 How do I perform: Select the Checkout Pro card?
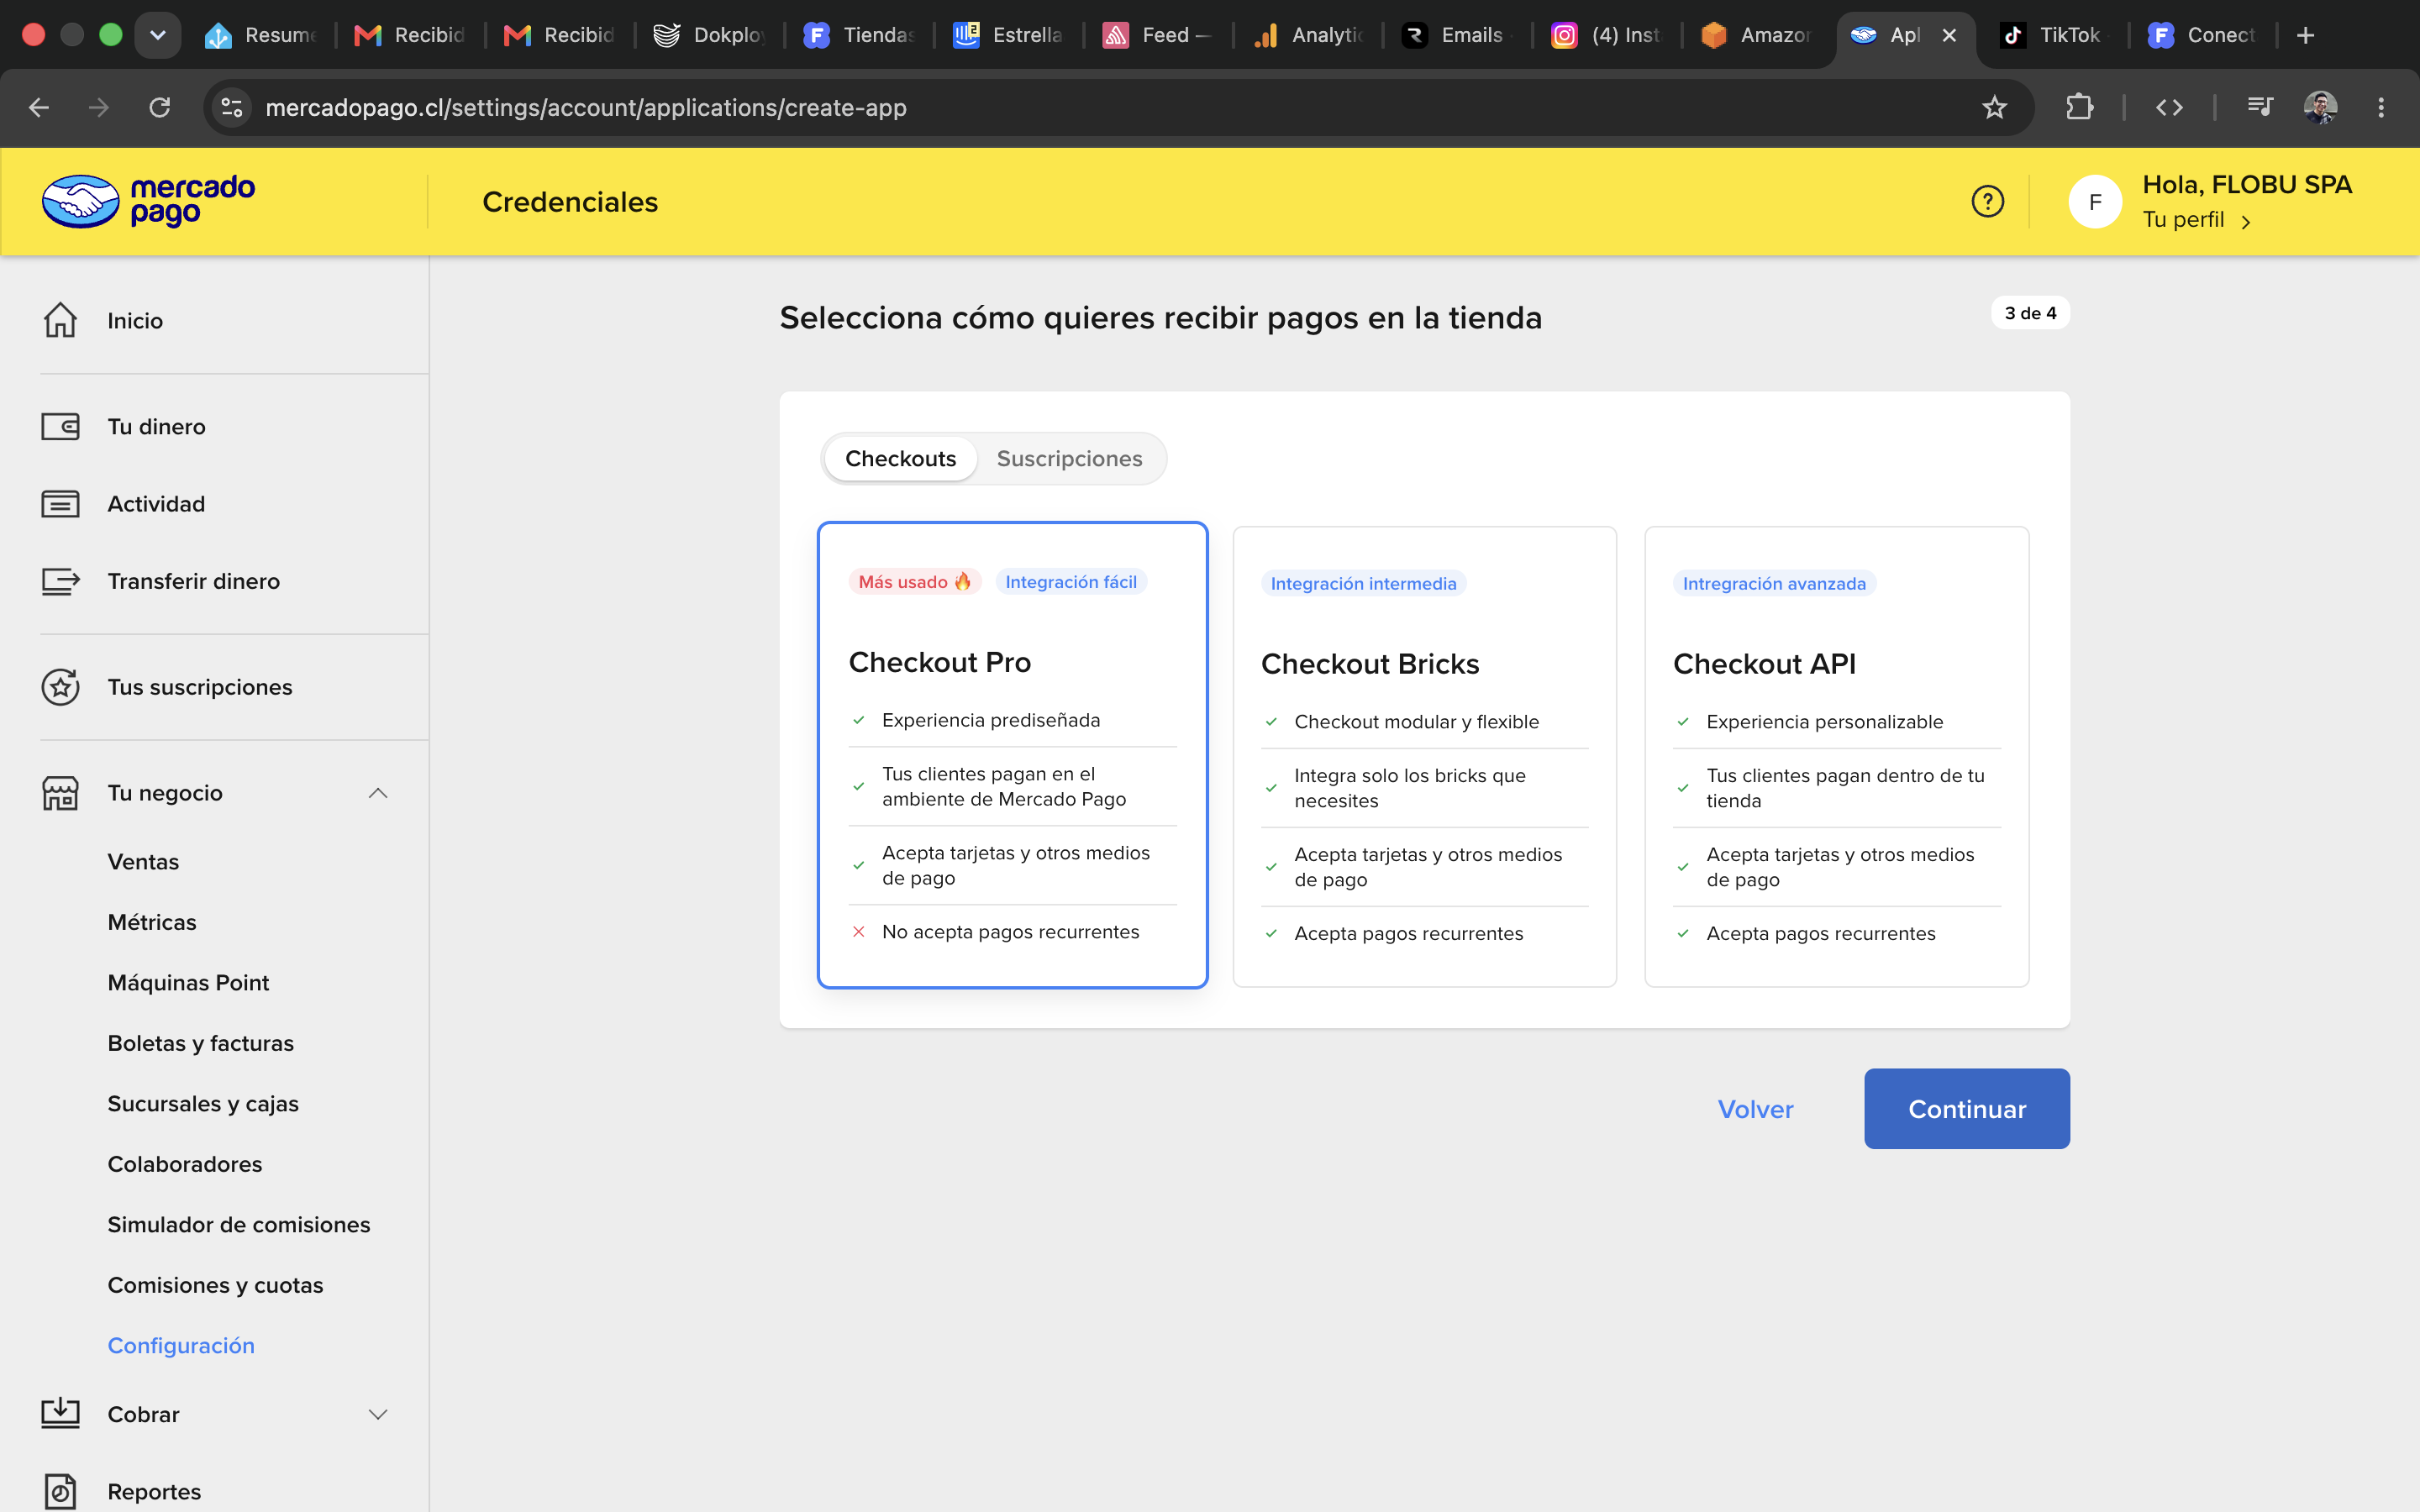tap(1012, 755)
